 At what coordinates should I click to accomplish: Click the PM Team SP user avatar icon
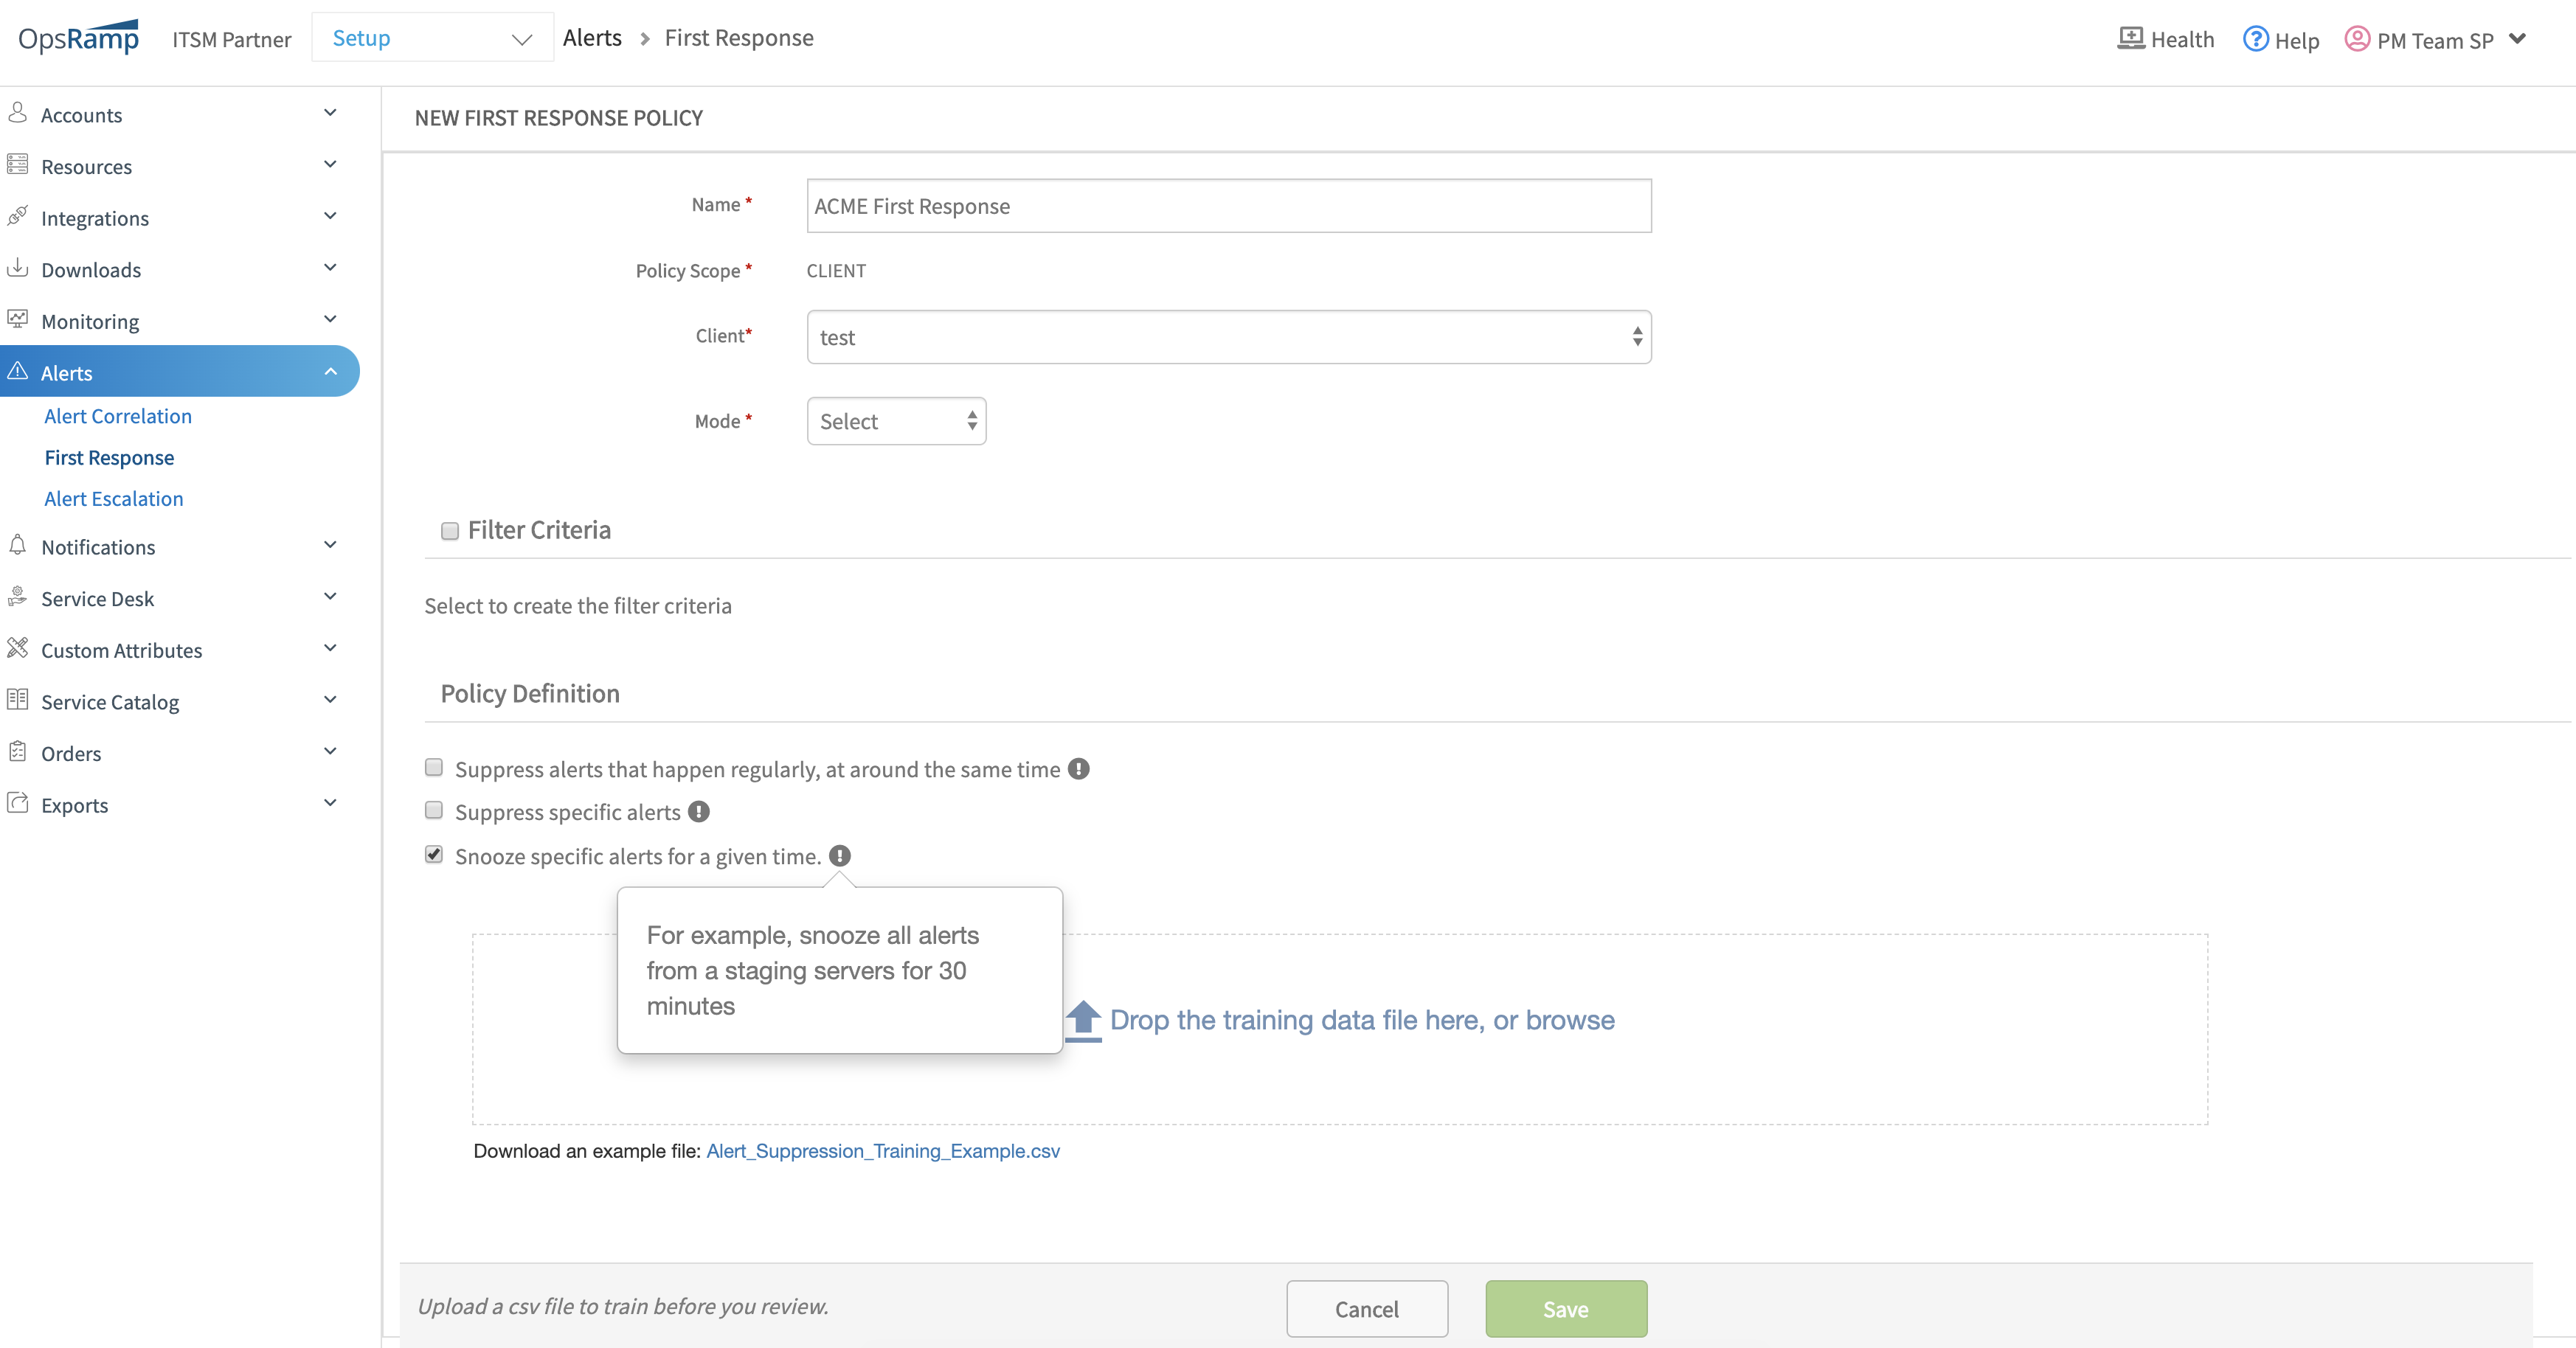tap(2357, 38)
